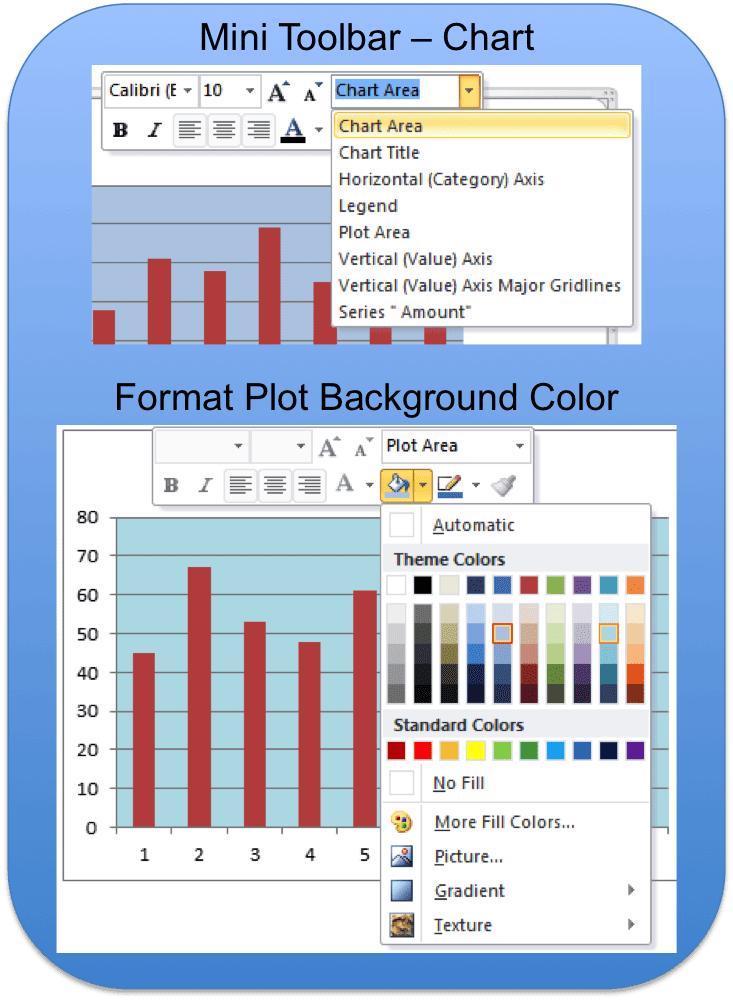
Task: Toggle center alignment in Plot Area toolbar
Action: pos(275,486)
